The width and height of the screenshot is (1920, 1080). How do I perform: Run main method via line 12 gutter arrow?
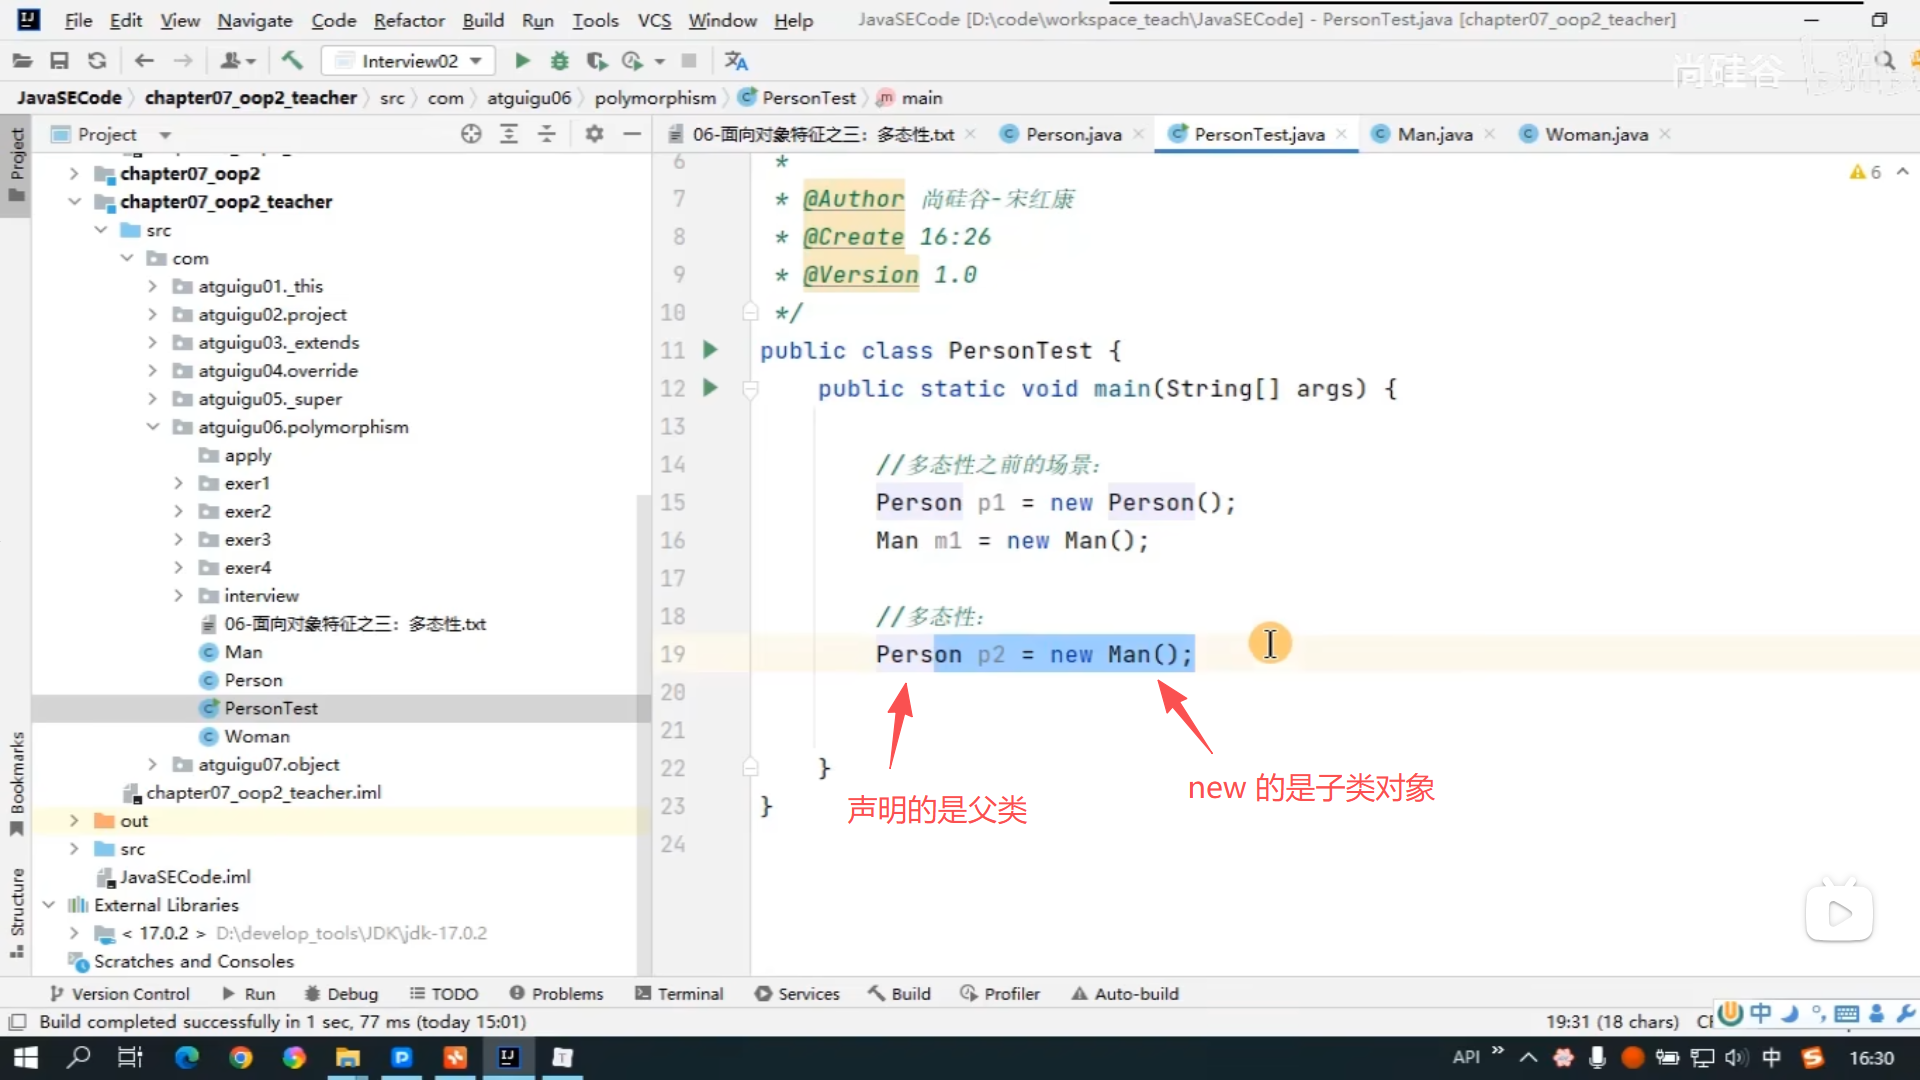coord(710,388)
